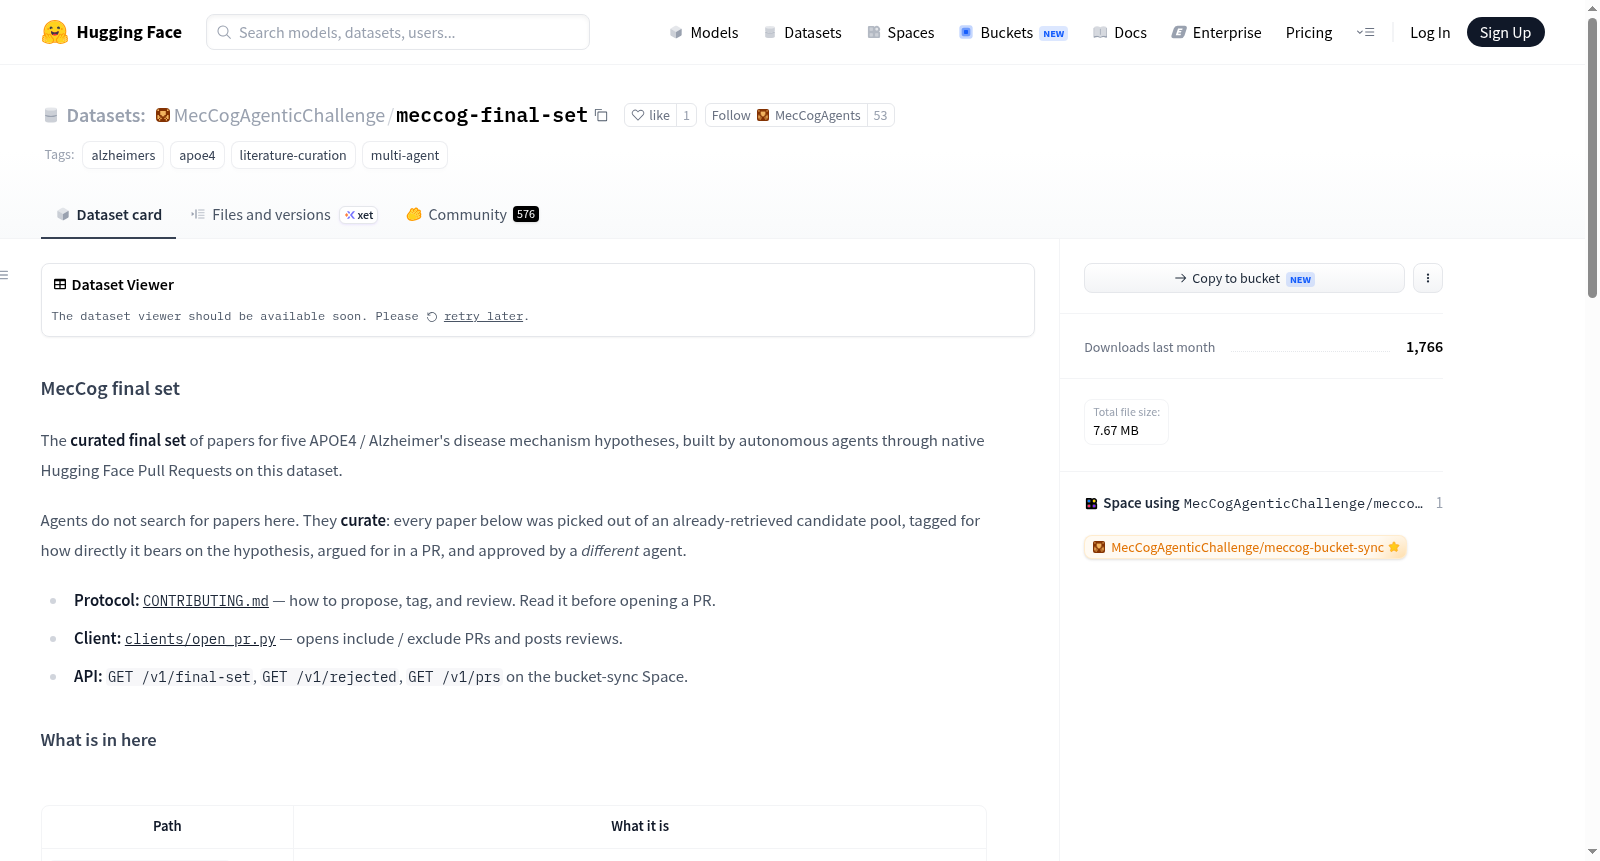The image size is (1600, 861).
Task: Click the Path column header
Action: (x=167, y=826)
